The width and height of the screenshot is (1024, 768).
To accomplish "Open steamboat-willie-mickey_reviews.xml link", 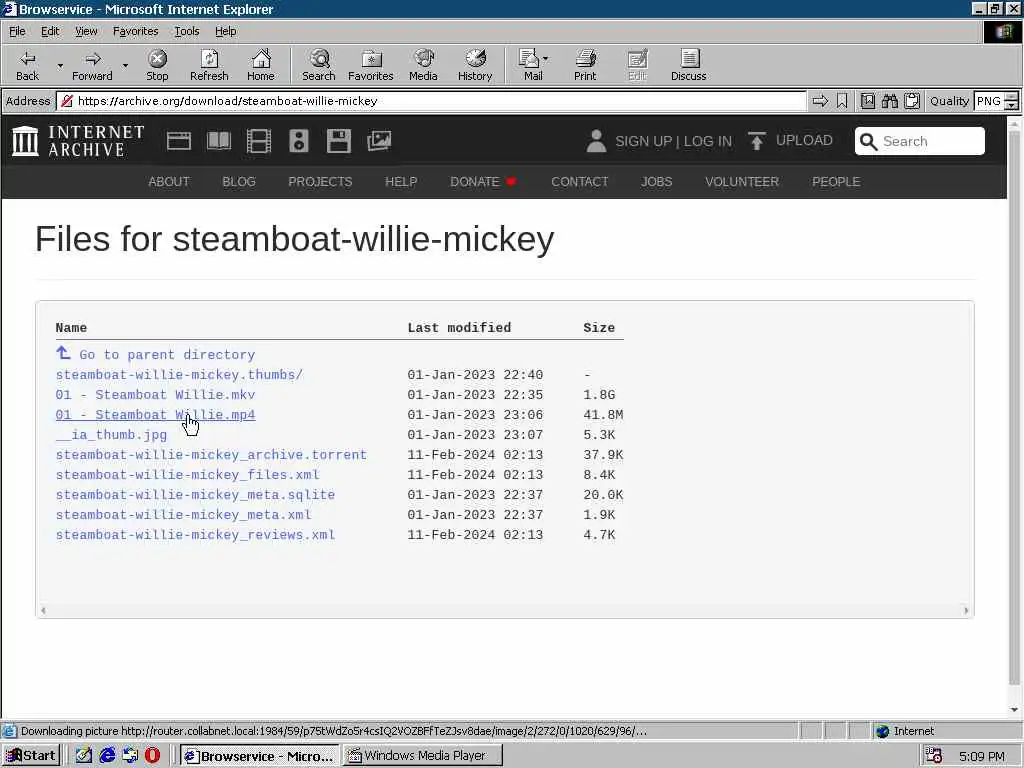I will [195, 535].
